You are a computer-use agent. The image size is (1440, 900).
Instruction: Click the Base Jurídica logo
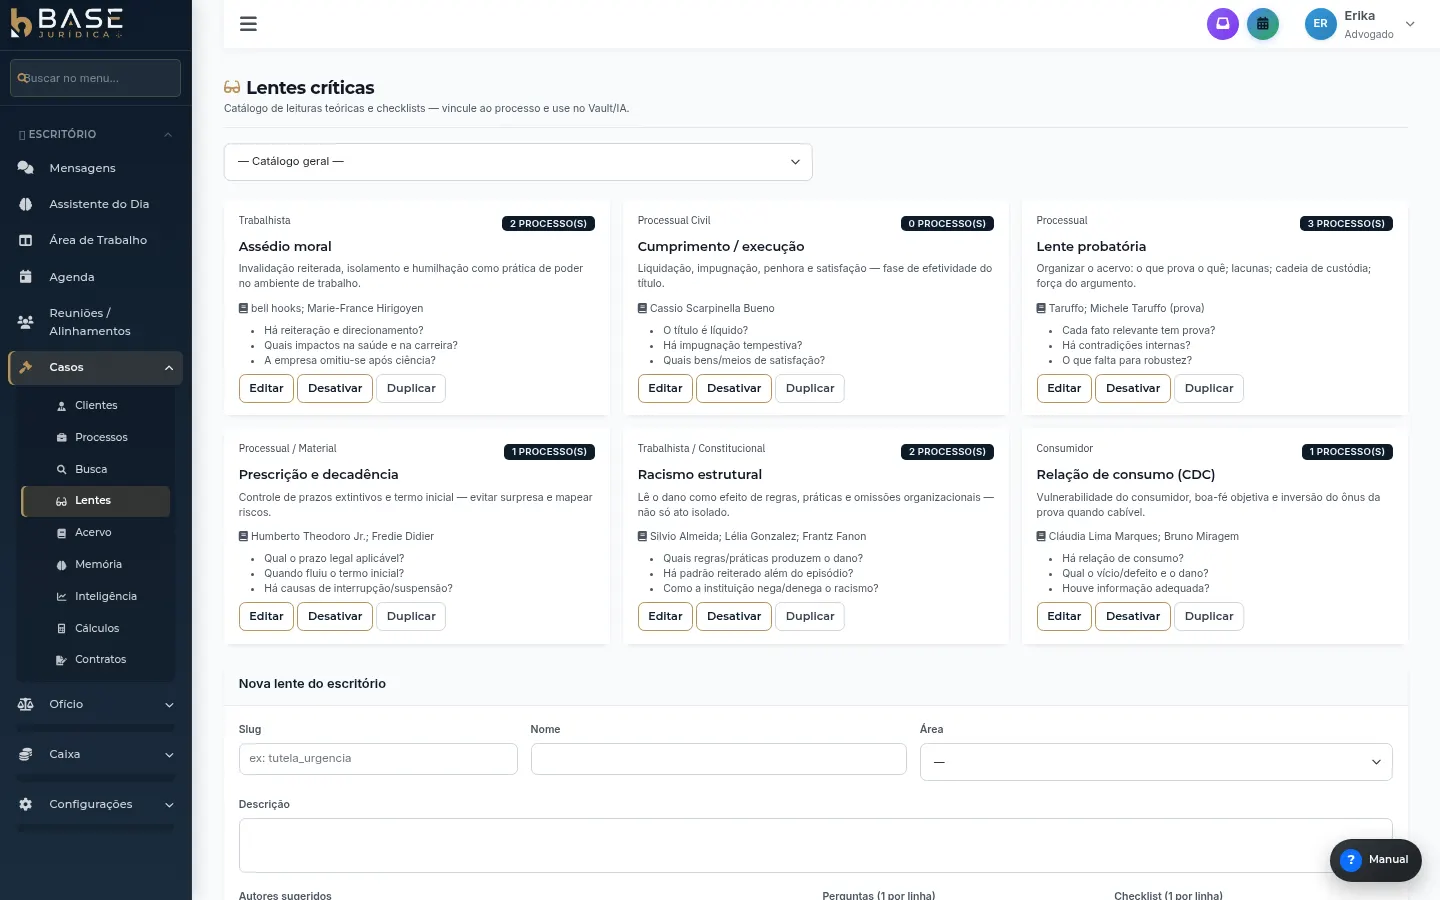pos(66,23)
